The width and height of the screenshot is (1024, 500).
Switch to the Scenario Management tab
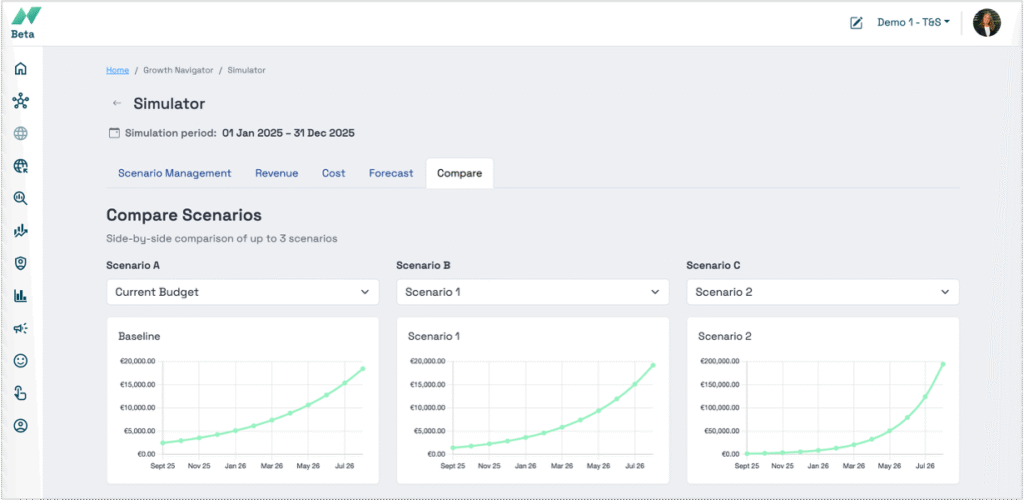point(174,173)
